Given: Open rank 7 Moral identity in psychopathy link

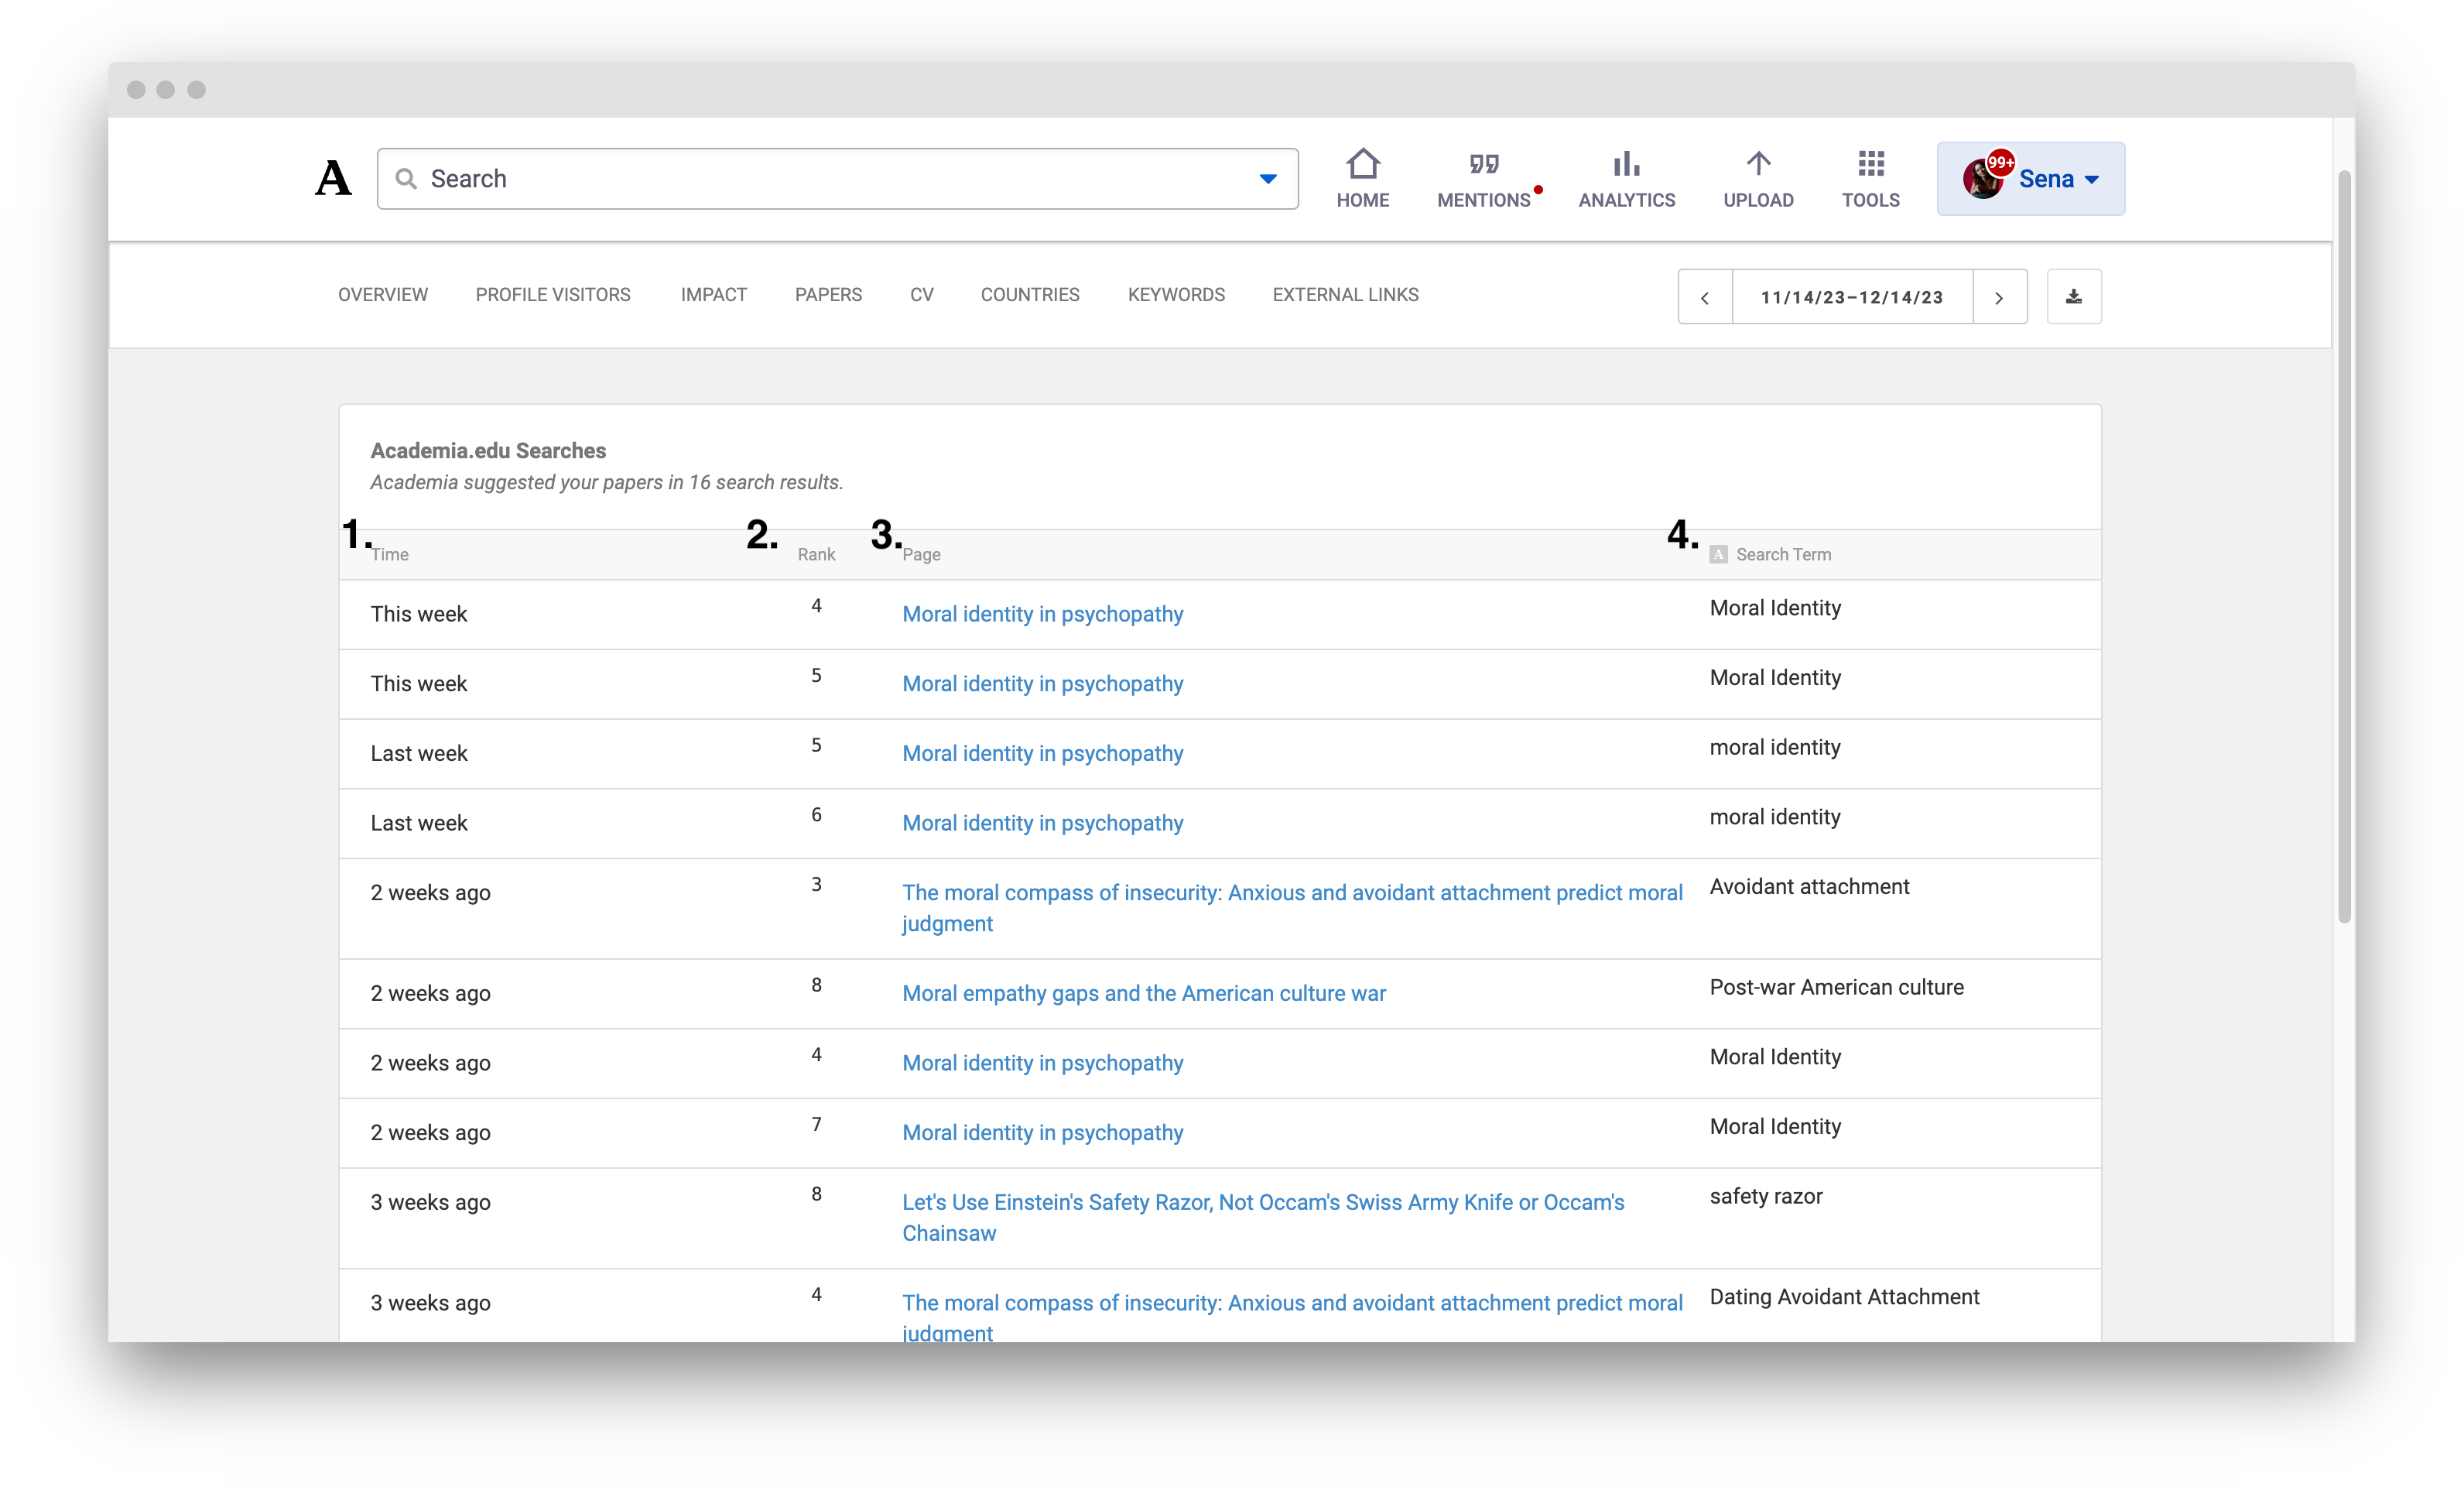Looking at the screenshot, I should click(x=1042, y=1133).
